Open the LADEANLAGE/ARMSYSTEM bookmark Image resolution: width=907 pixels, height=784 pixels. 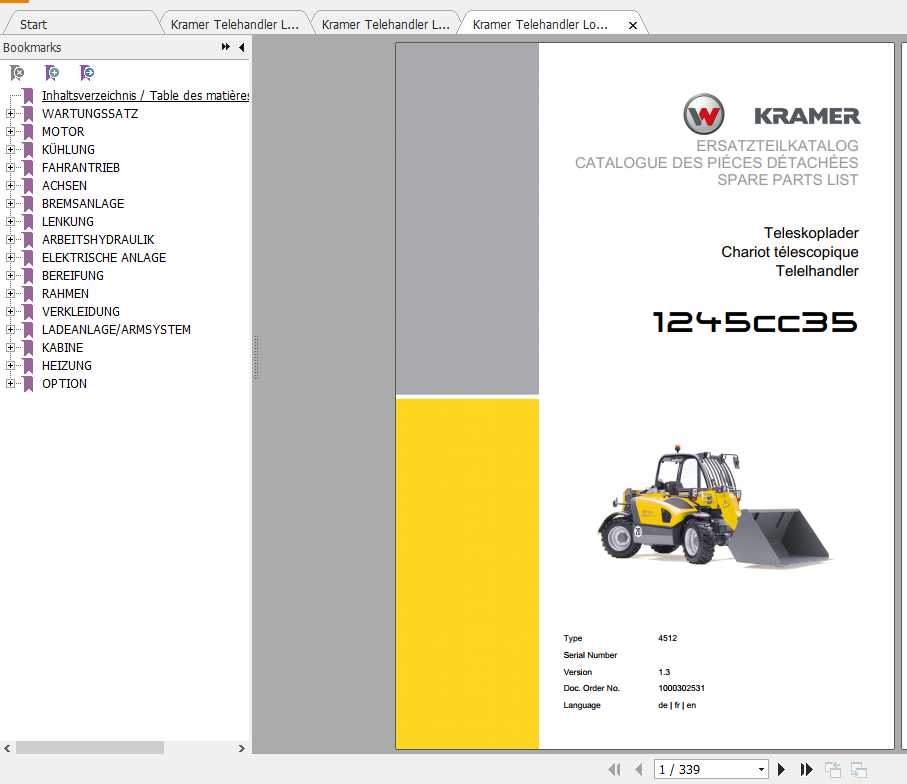tap(116, 329)
